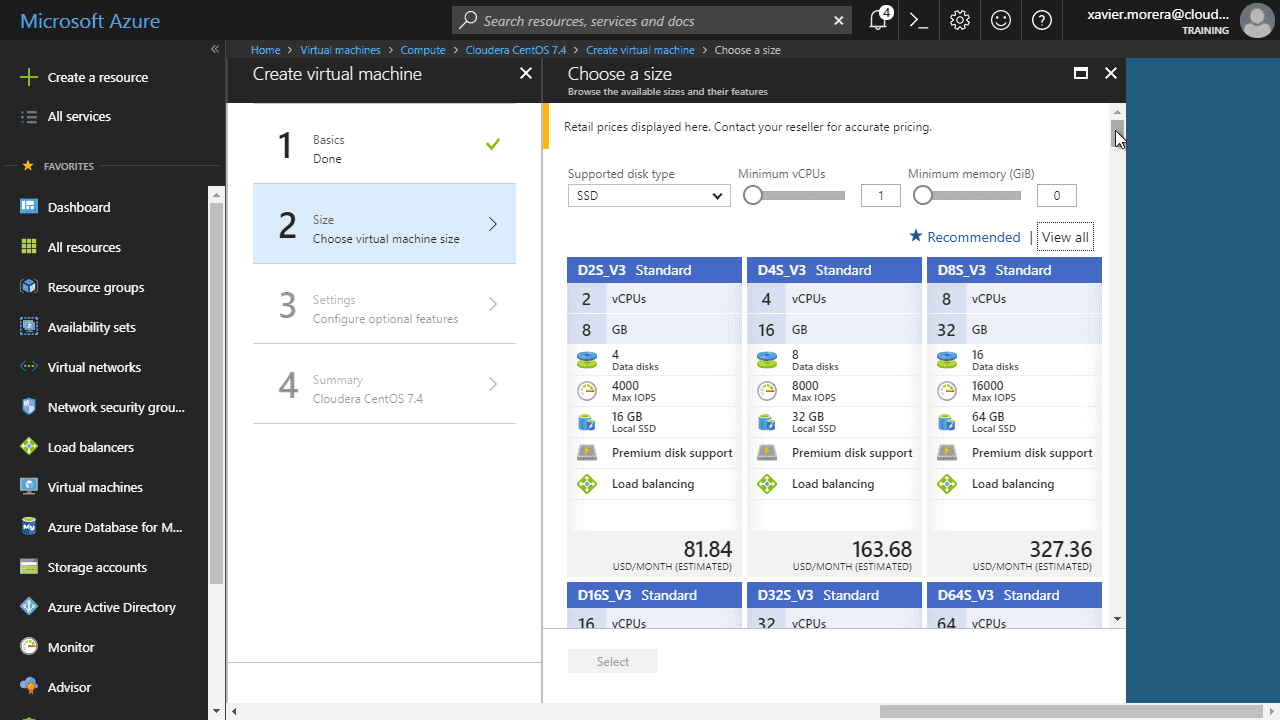
Task: Click Cloudera CentOS 7.4 breadcrumb
Action: tap(516, 50)
